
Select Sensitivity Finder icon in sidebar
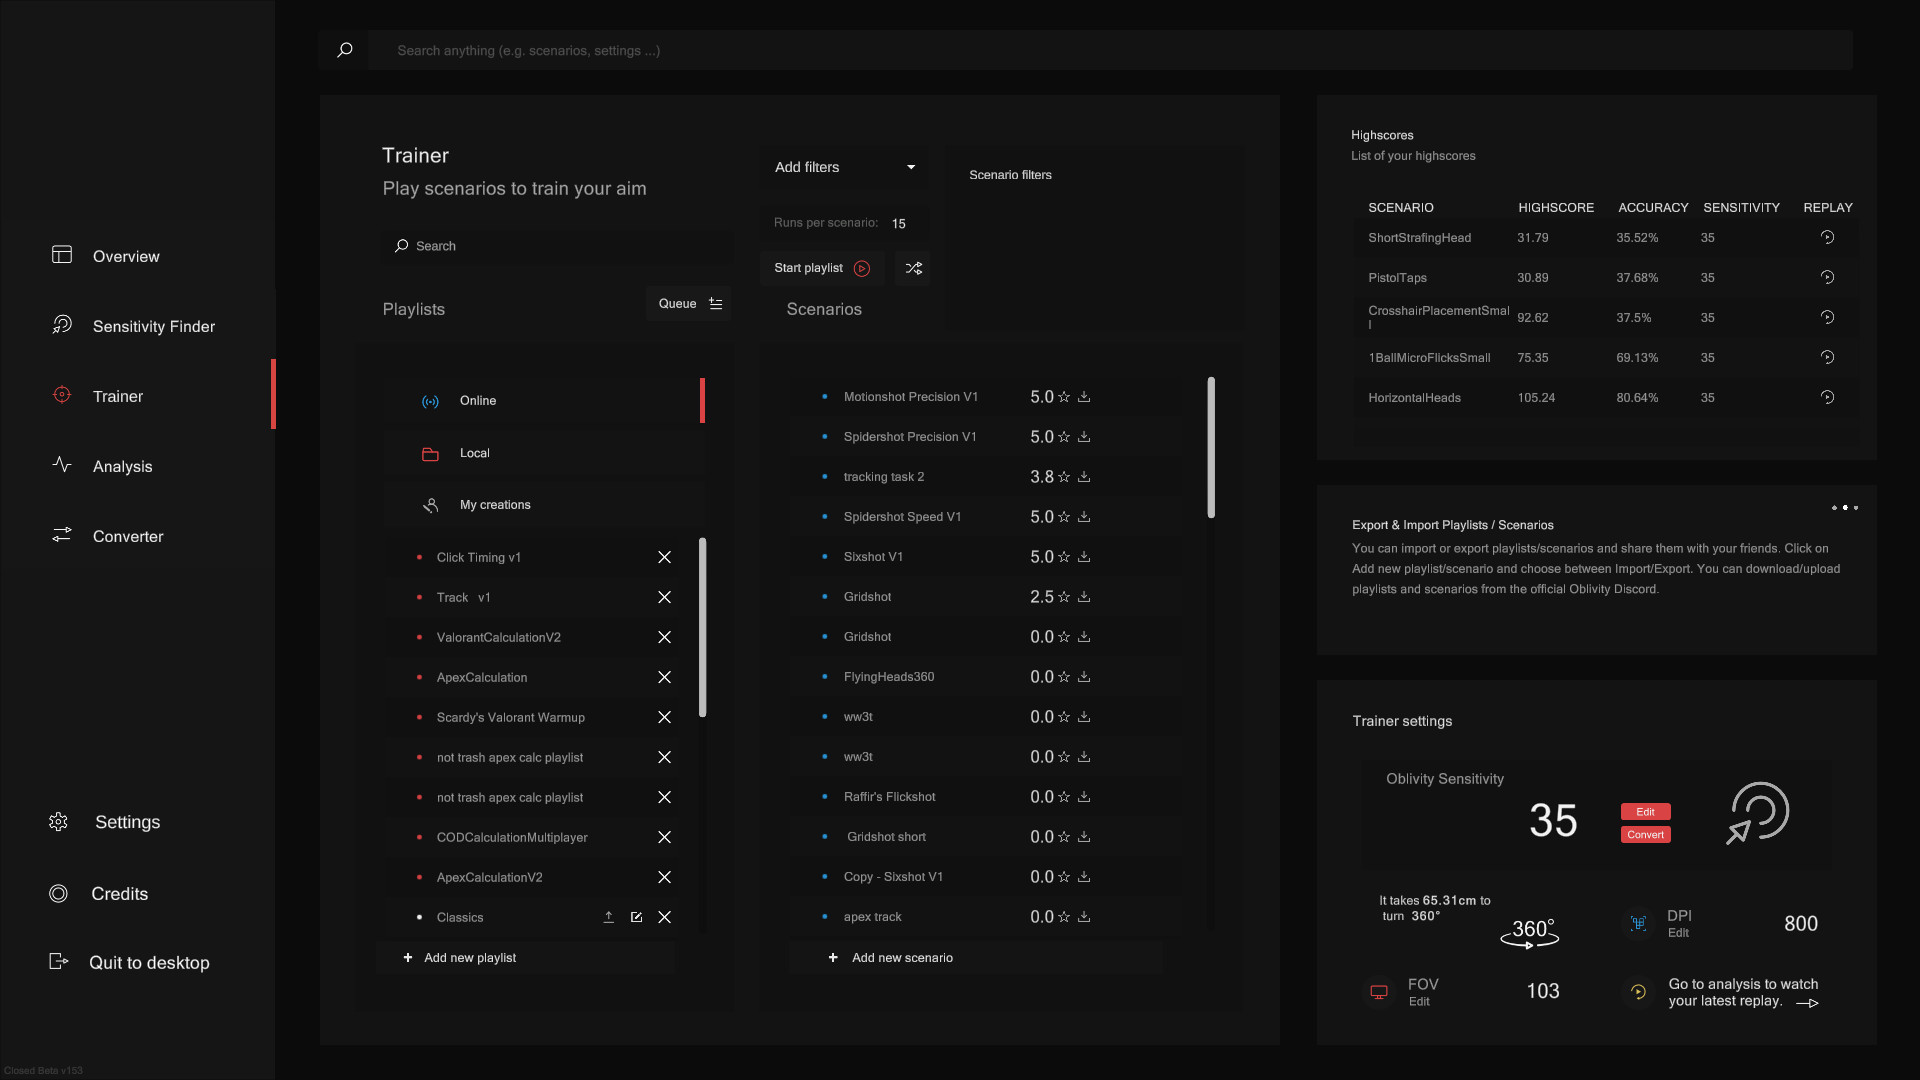coord(61,325)
